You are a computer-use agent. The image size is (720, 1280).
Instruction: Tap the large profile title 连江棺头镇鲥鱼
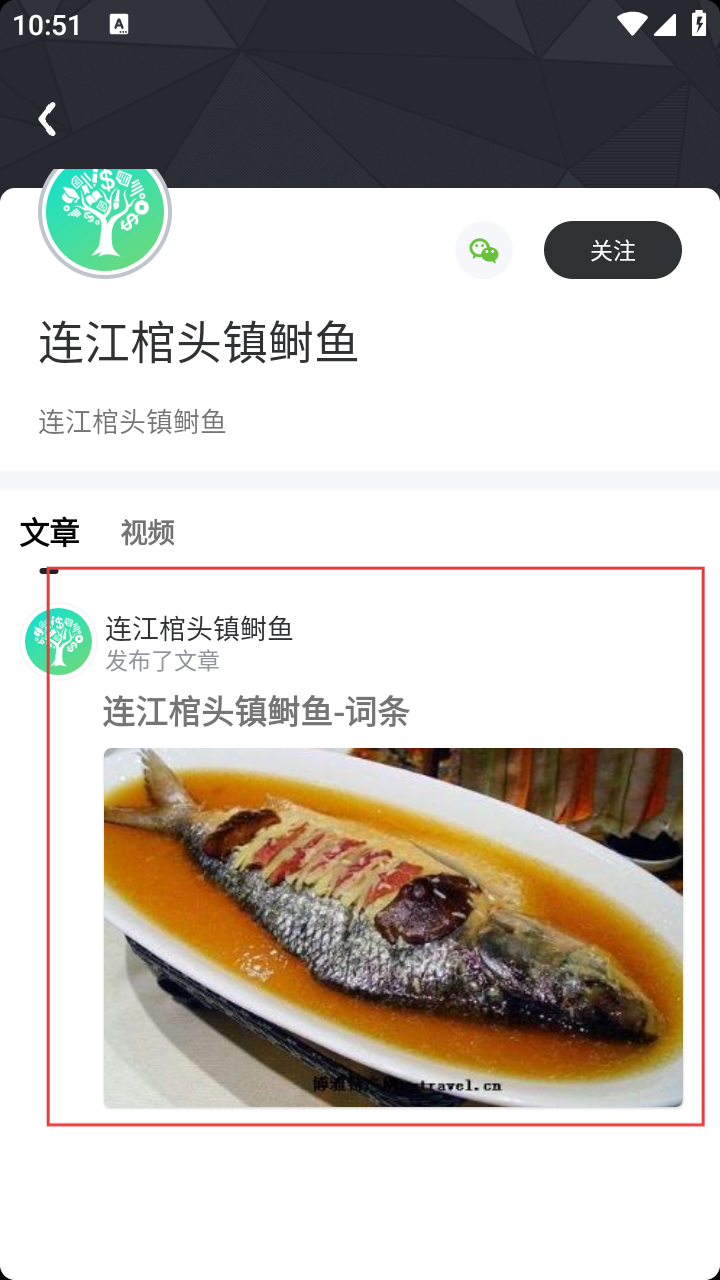pyautogui.click(x=198, y=343)
